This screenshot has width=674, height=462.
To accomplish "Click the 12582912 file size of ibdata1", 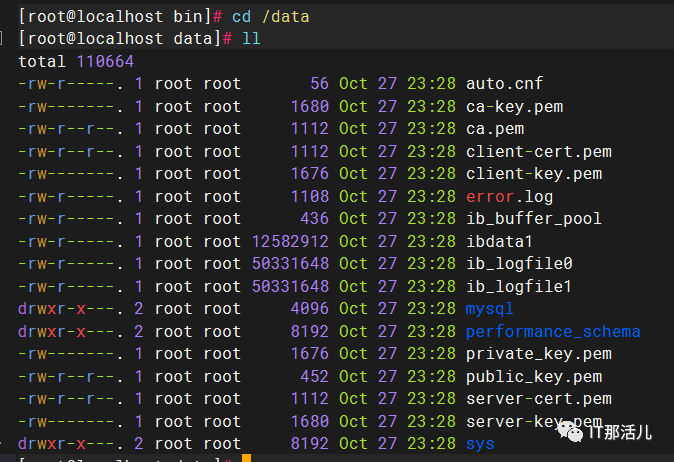I will click(x=291, y=241).
